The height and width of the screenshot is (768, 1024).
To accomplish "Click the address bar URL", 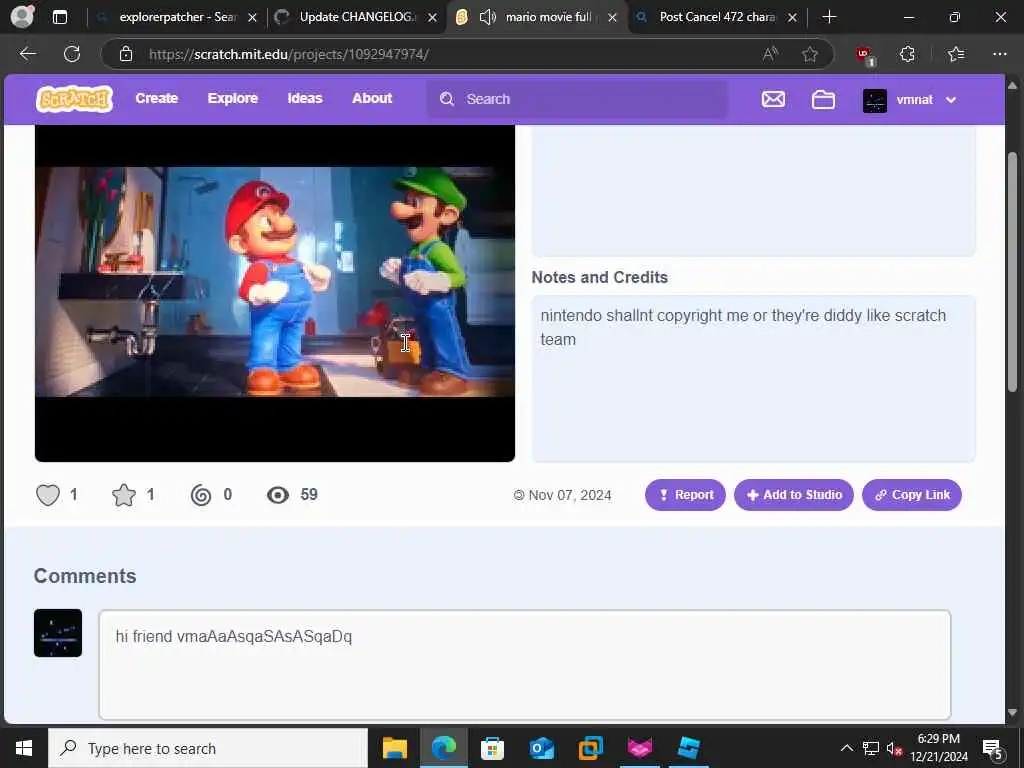I will pos(289,54).
